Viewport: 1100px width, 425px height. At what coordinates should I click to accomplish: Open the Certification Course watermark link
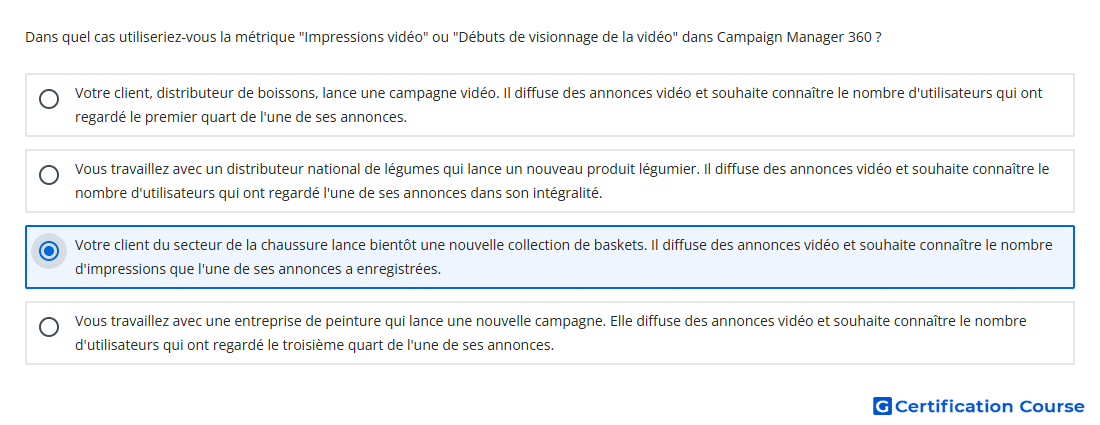pyautogui.click(x=979, y=406)
